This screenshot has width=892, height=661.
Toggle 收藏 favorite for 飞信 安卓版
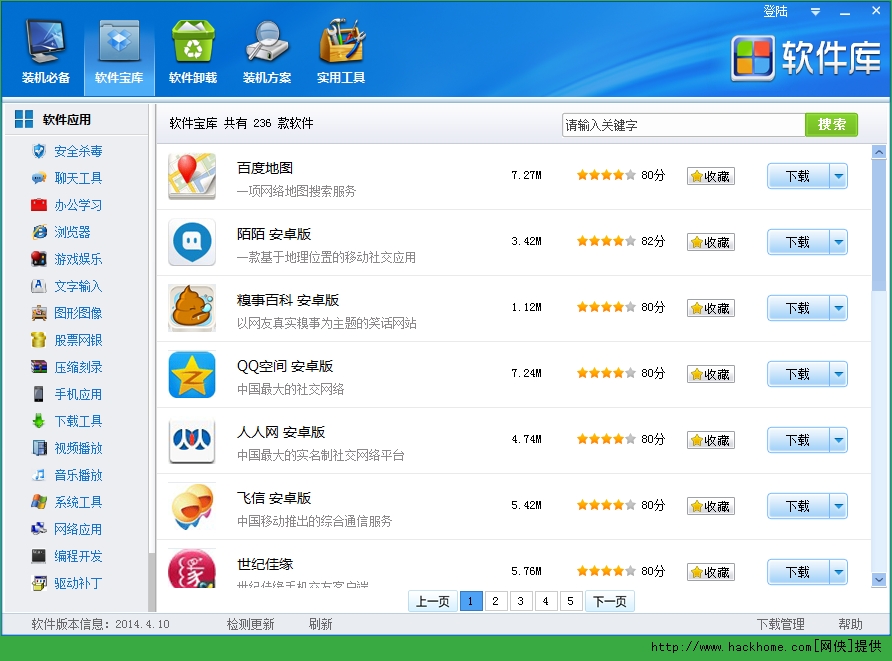click(710, 506)
